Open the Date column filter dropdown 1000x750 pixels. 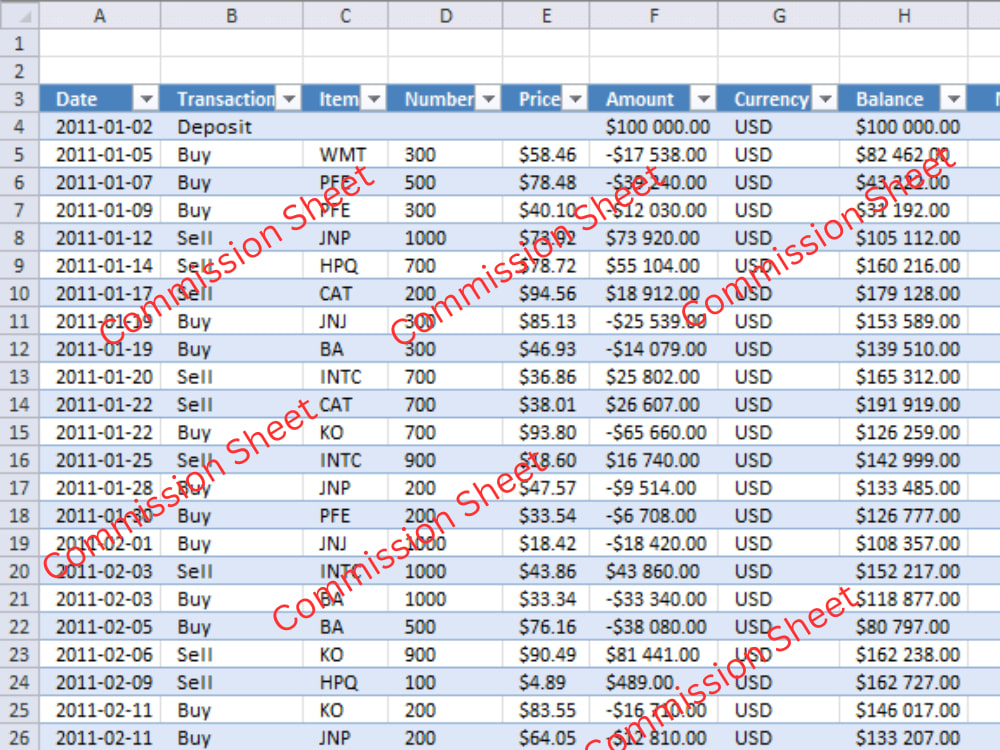(145, 99)
